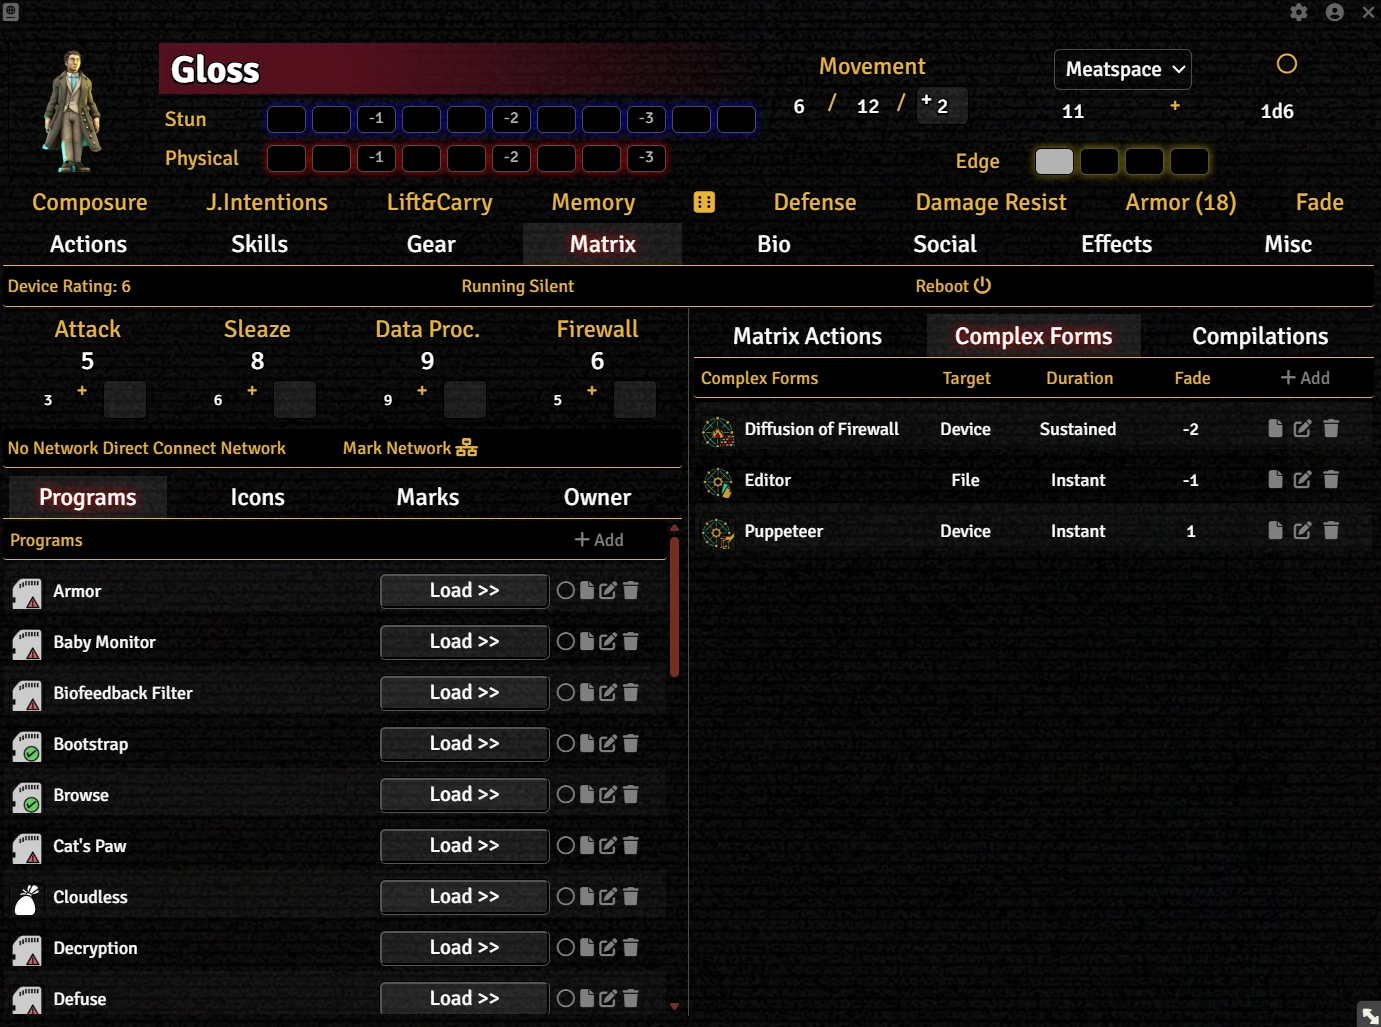Open the settings gear icon at top right
1381x1027 pixels.
coord(1298,12)
